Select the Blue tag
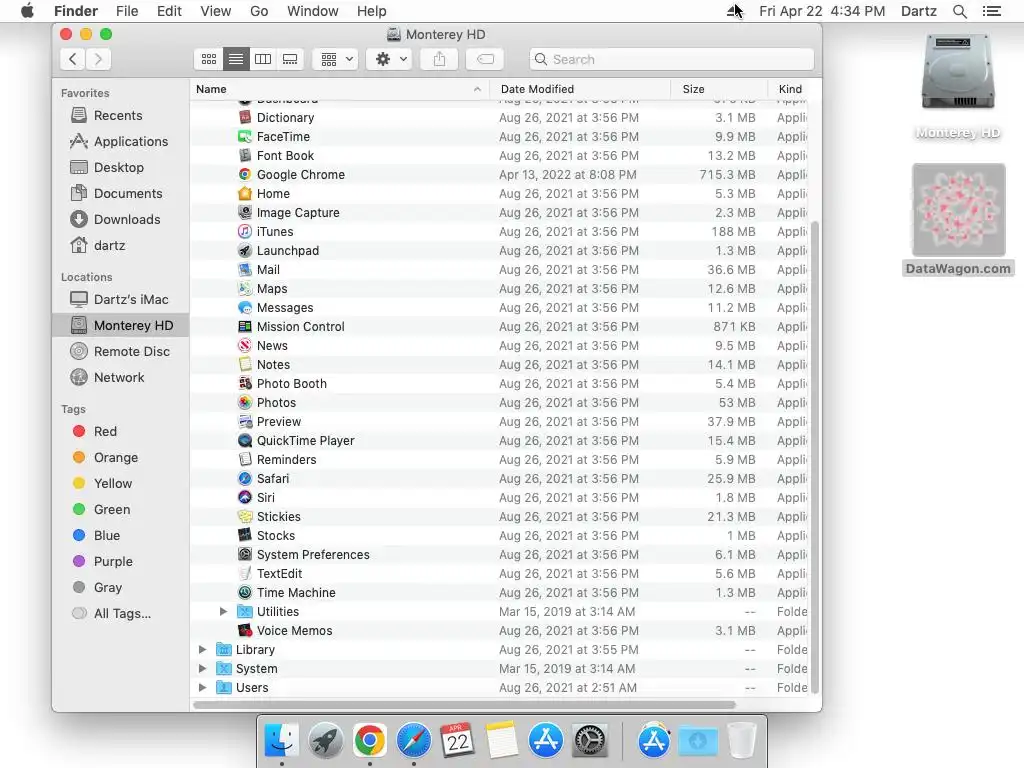The image size is (1024, 768). click(120, 536)
